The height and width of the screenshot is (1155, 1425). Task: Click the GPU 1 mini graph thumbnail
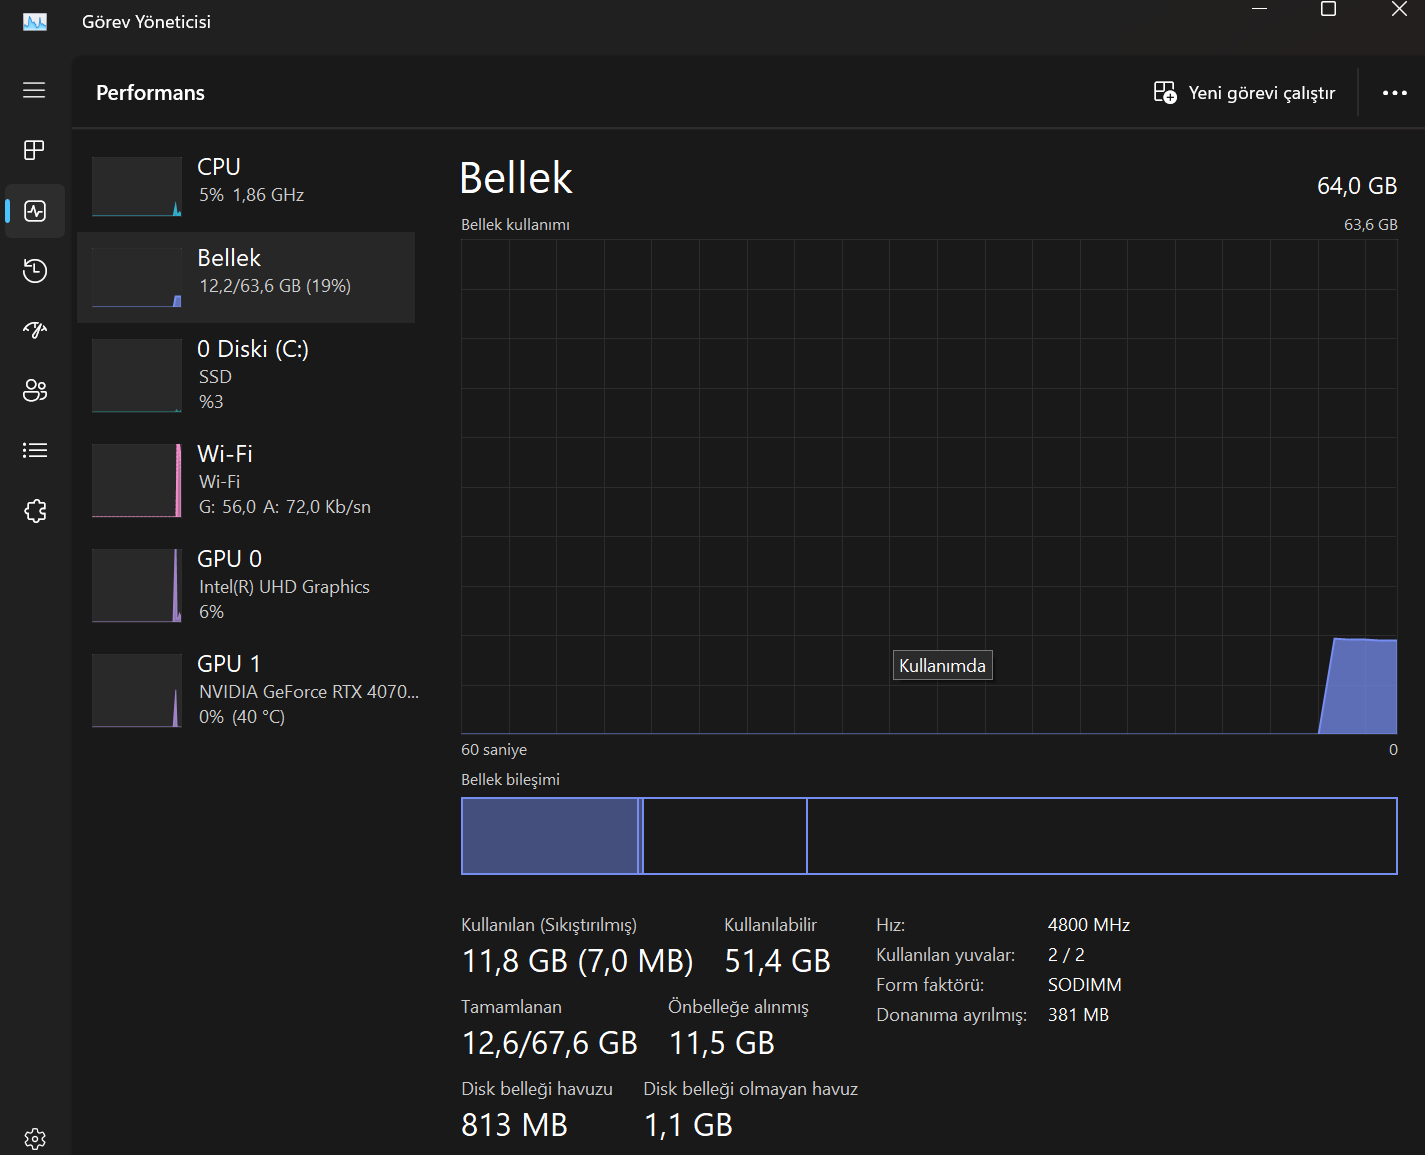(x=137, y=691)
